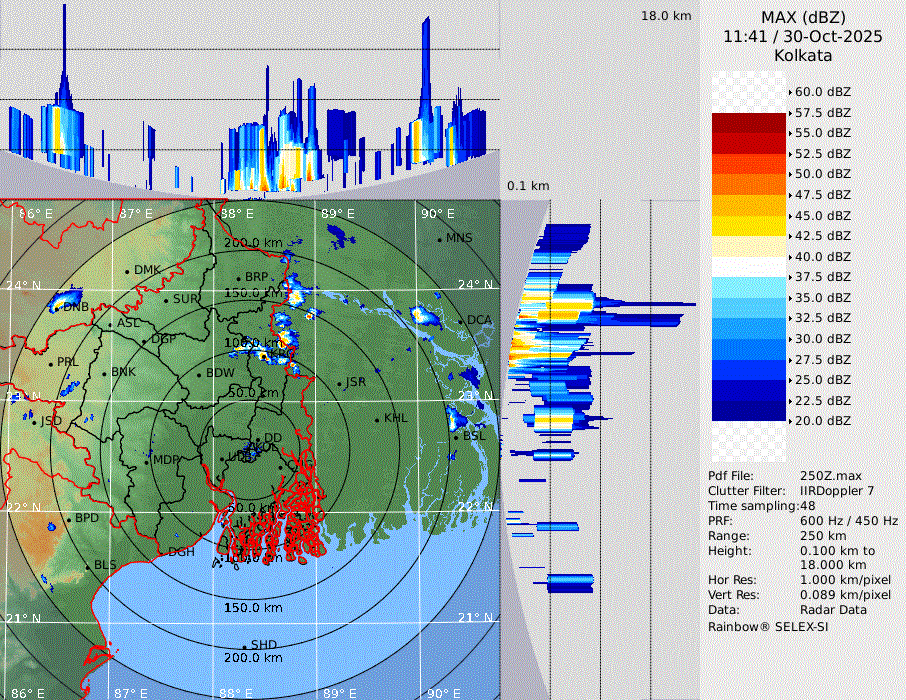Image resolution: width=906 pixels, height=700 pixels.
Task: Click the 0.1 km height label
Action: pos(528,186)
